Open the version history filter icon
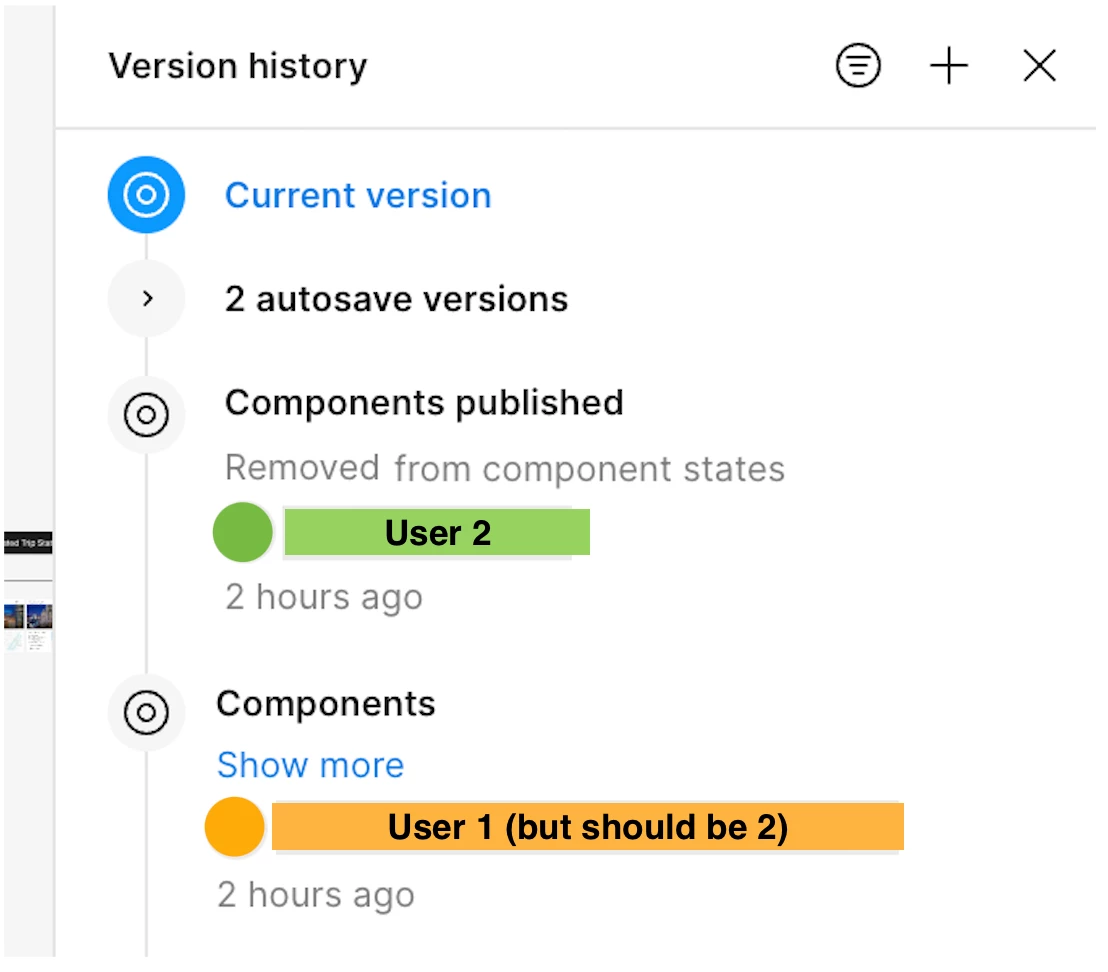 (858, 67)
